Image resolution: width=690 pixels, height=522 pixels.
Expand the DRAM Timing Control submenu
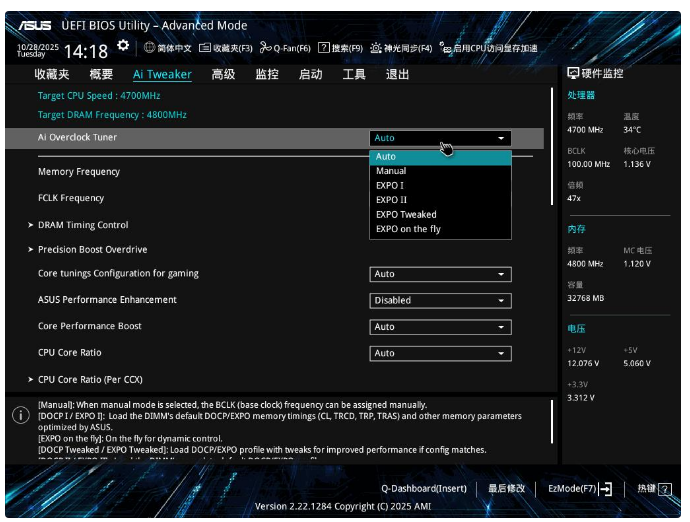coord(83,225)
